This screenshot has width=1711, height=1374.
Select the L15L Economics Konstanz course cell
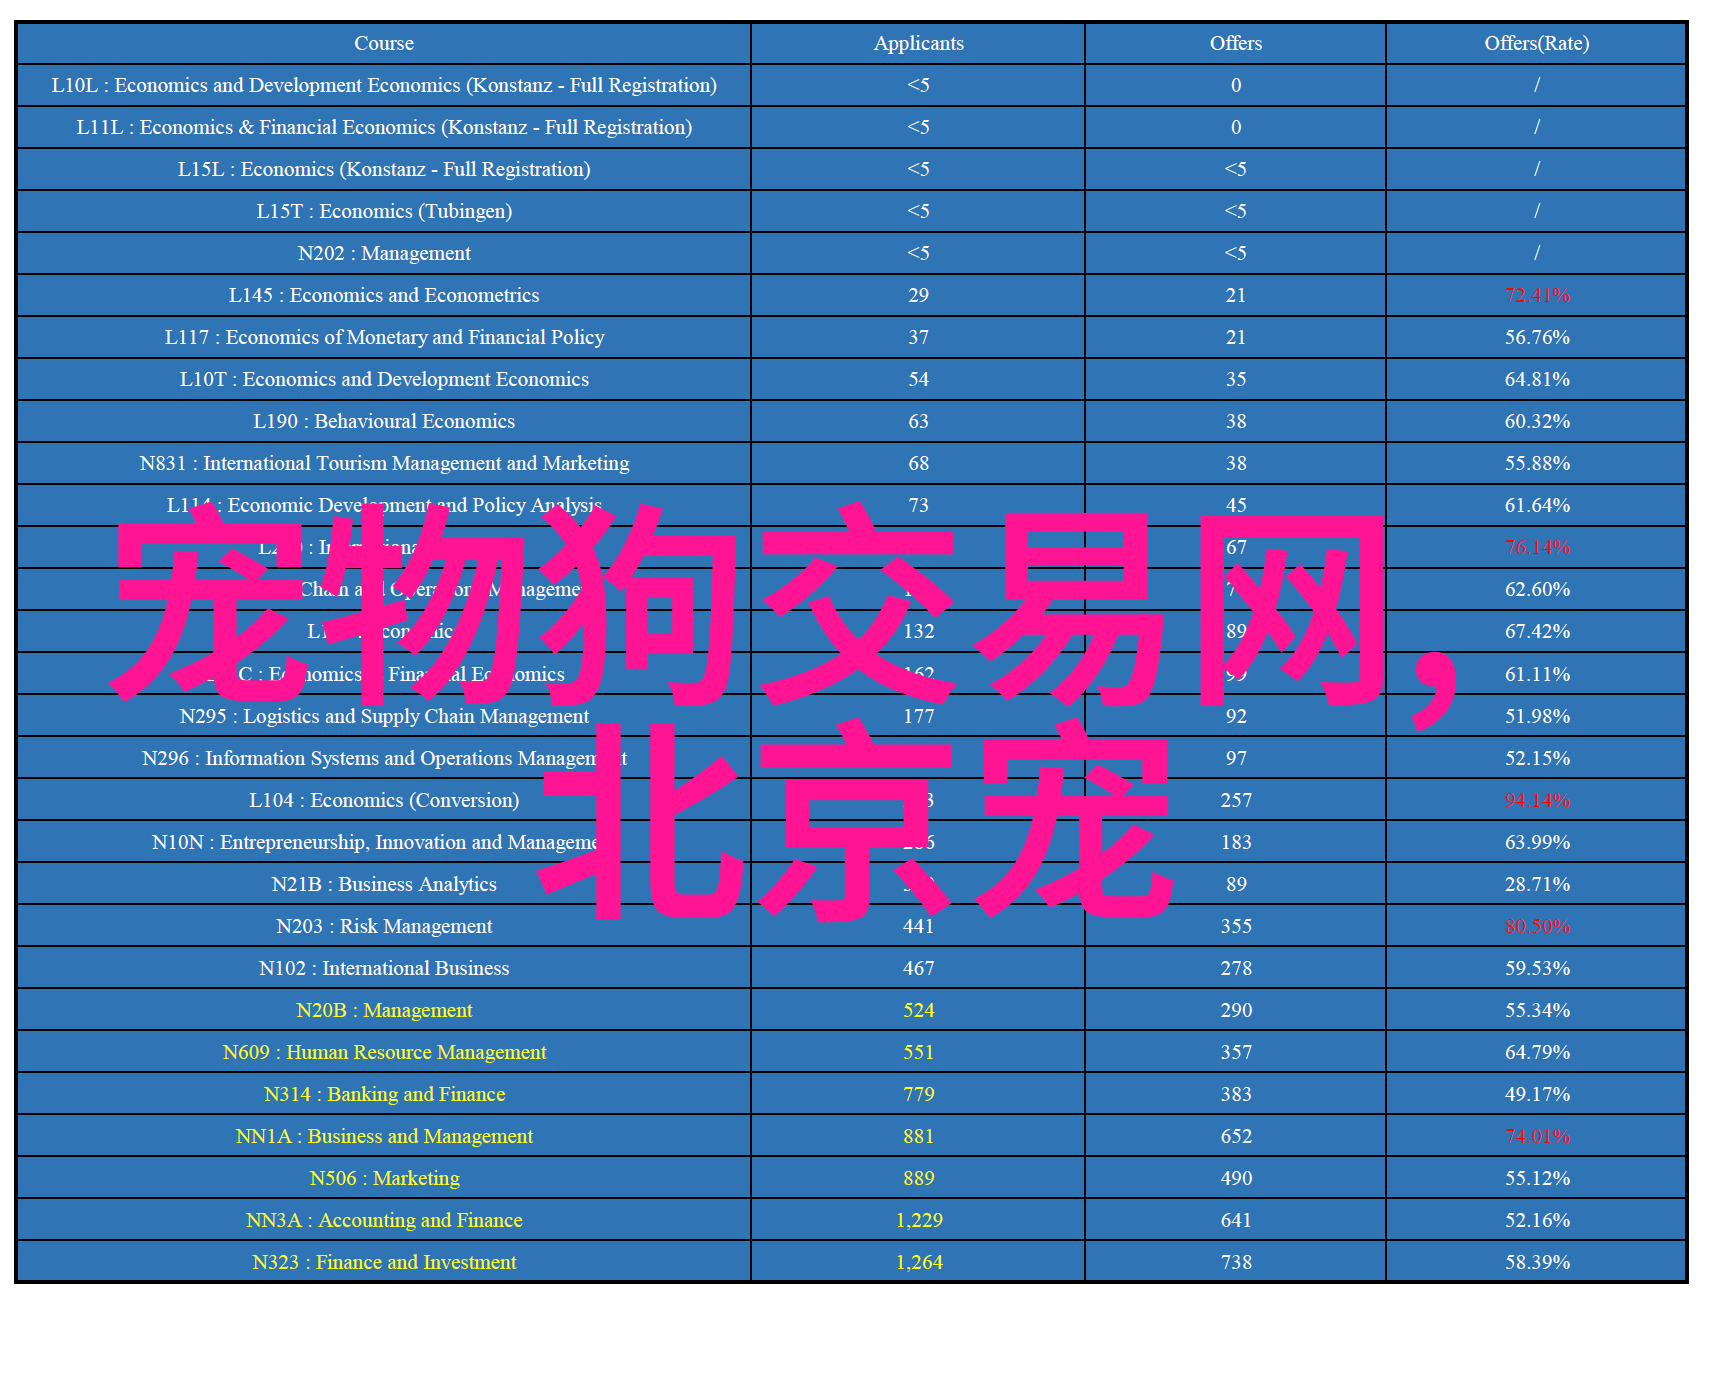(x=384, y=169)
